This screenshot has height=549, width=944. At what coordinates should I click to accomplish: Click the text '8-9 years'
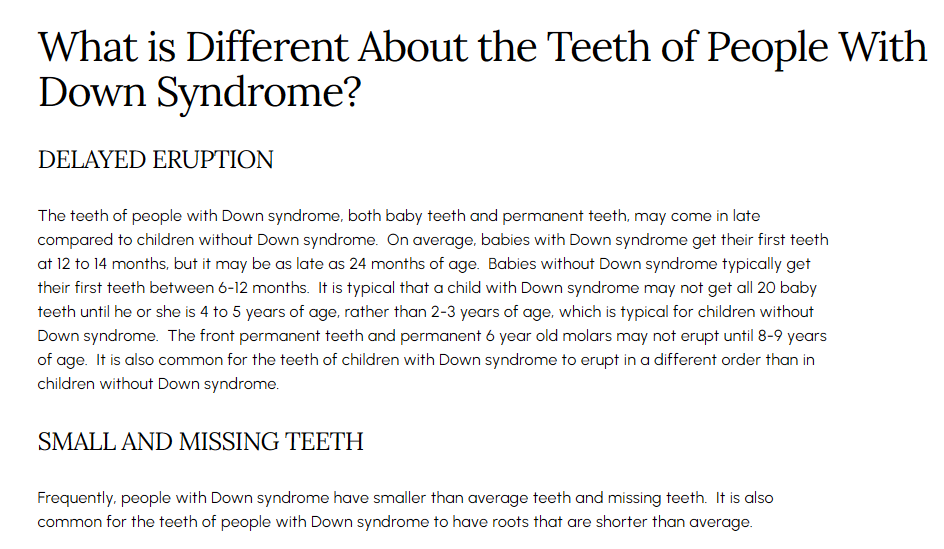tap(792, 336)
